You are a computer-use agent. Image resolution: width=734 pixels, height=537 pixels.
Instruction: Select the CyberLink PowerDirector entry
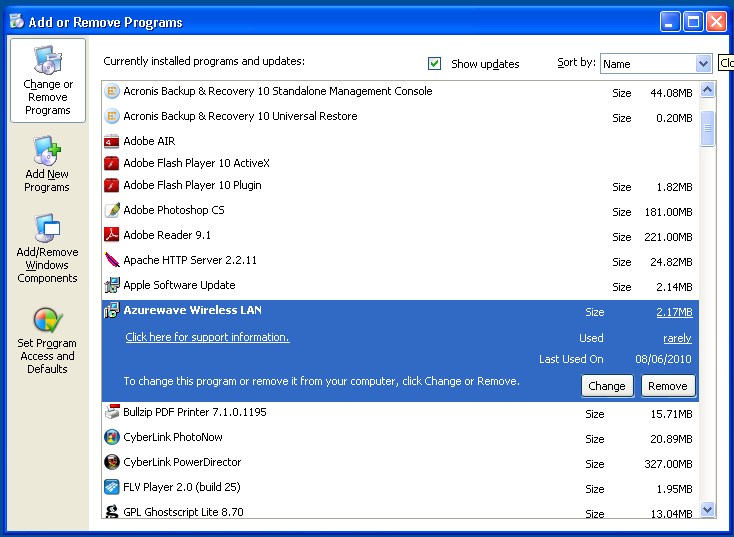tap(400, 463)
